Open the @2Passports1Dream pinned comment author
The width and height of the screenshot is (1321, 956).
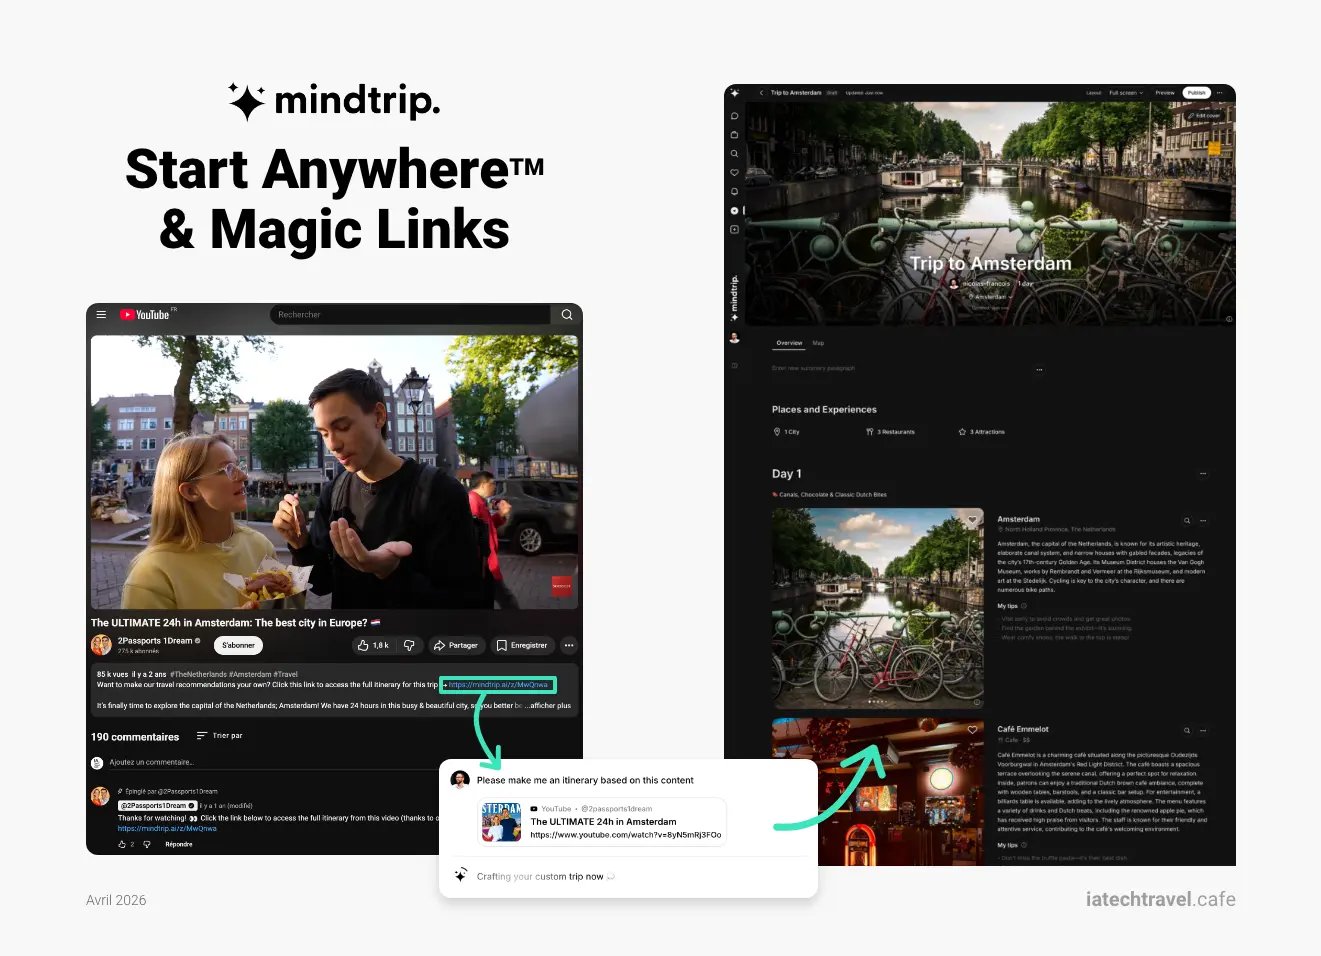coord(157,805)
